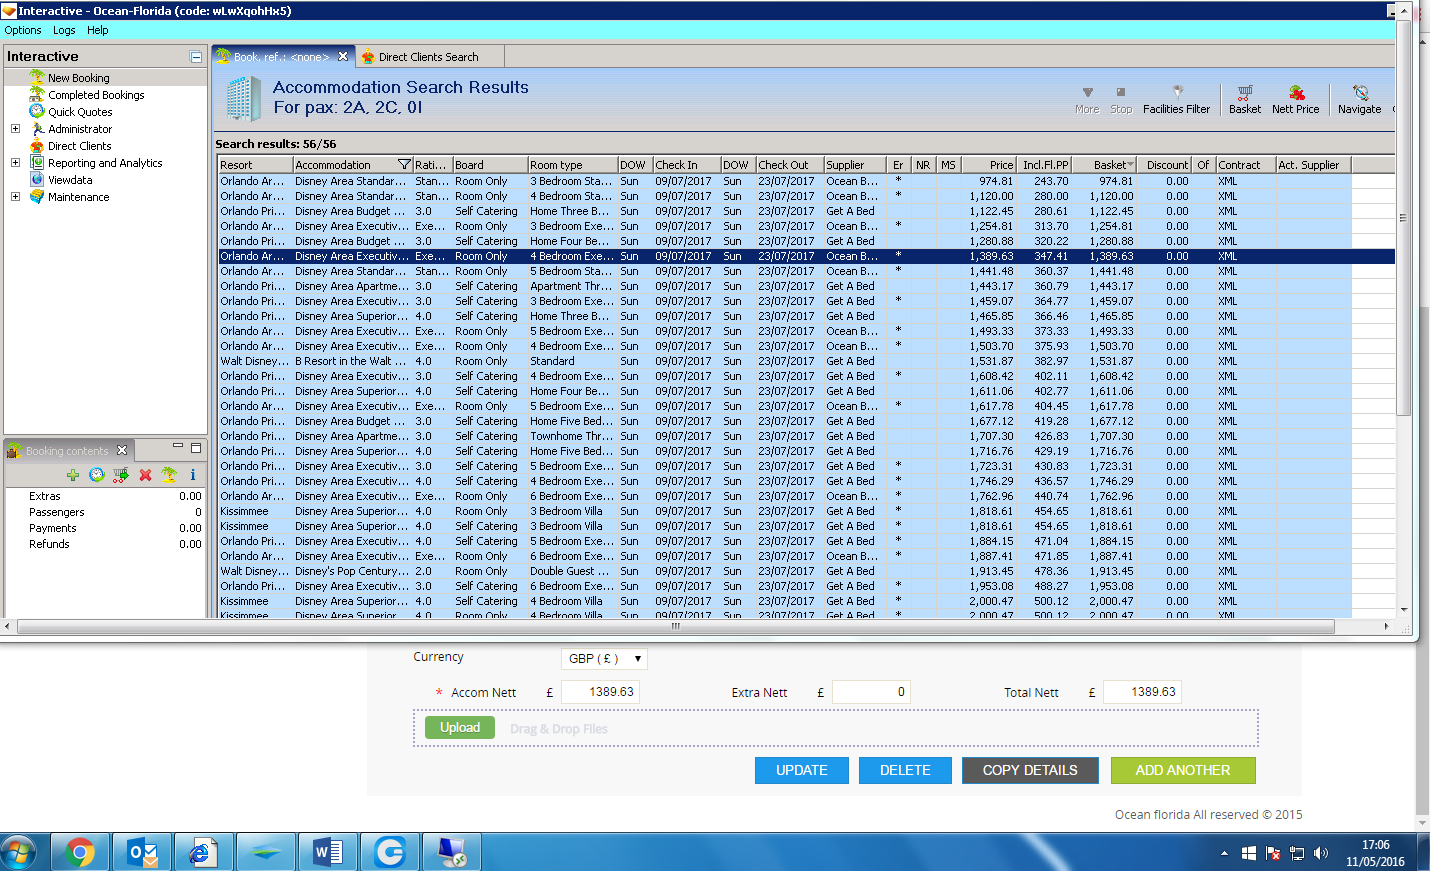Click the Windows Start button
This screenshot has height=871, width=1430.
coord(19,852)
